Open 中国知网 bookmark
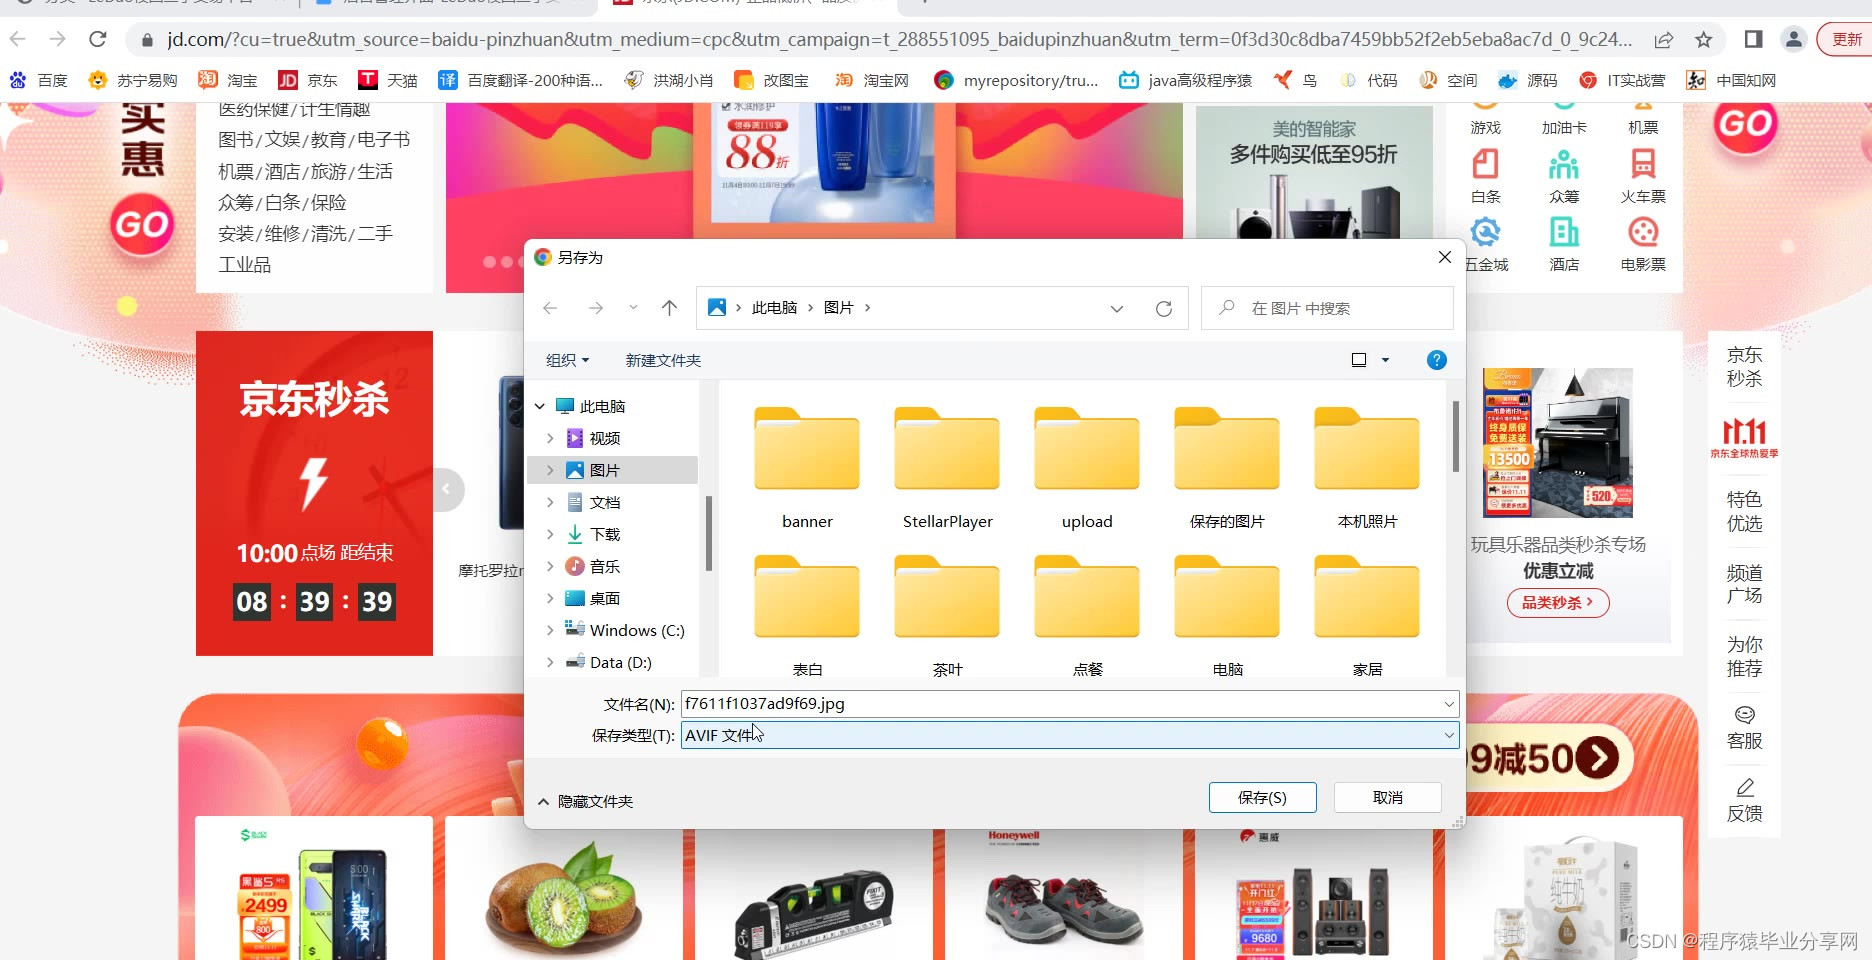 [x=1731, y=80]
